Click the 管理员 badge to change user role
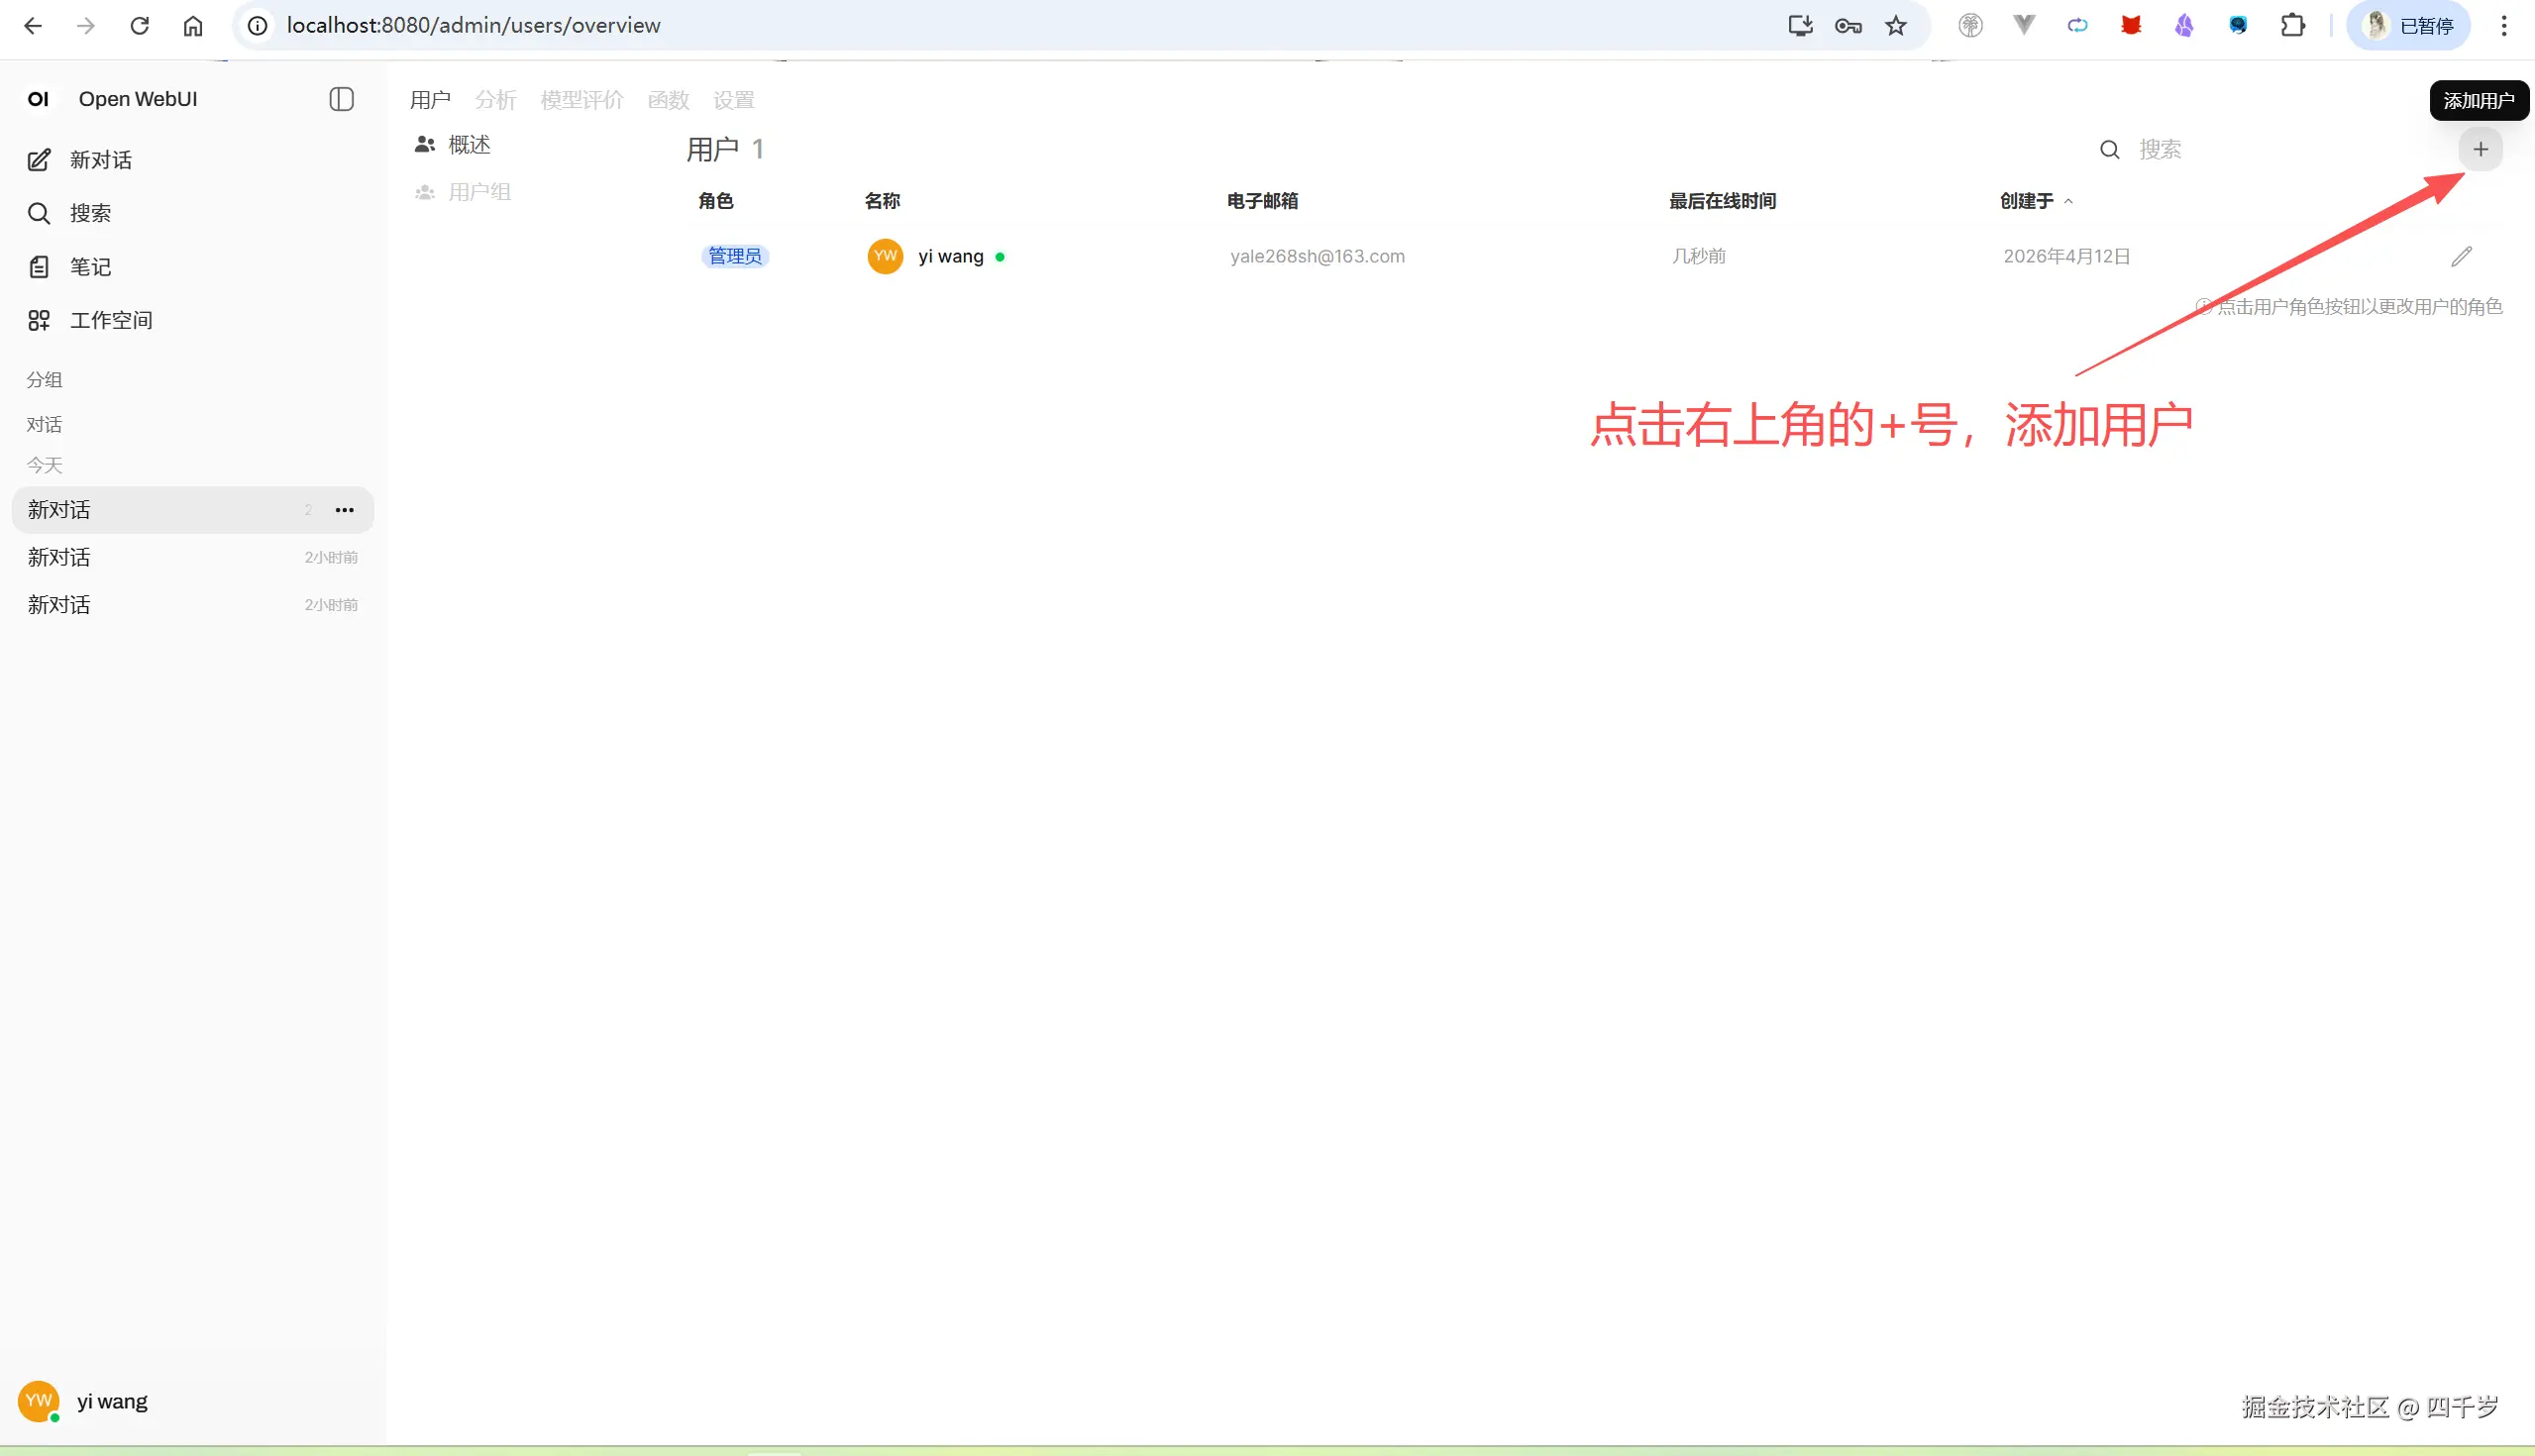 point(733,256)
